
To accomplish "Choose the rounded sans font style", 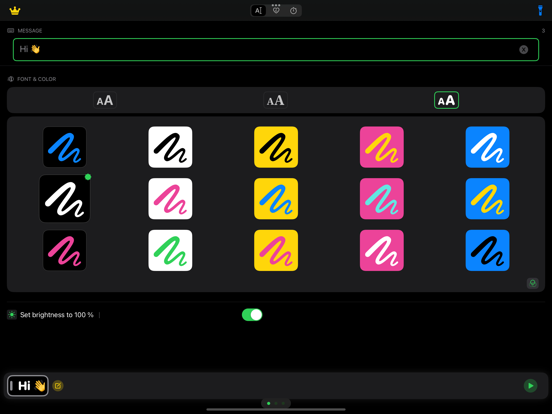I will (x=105, y=100).
